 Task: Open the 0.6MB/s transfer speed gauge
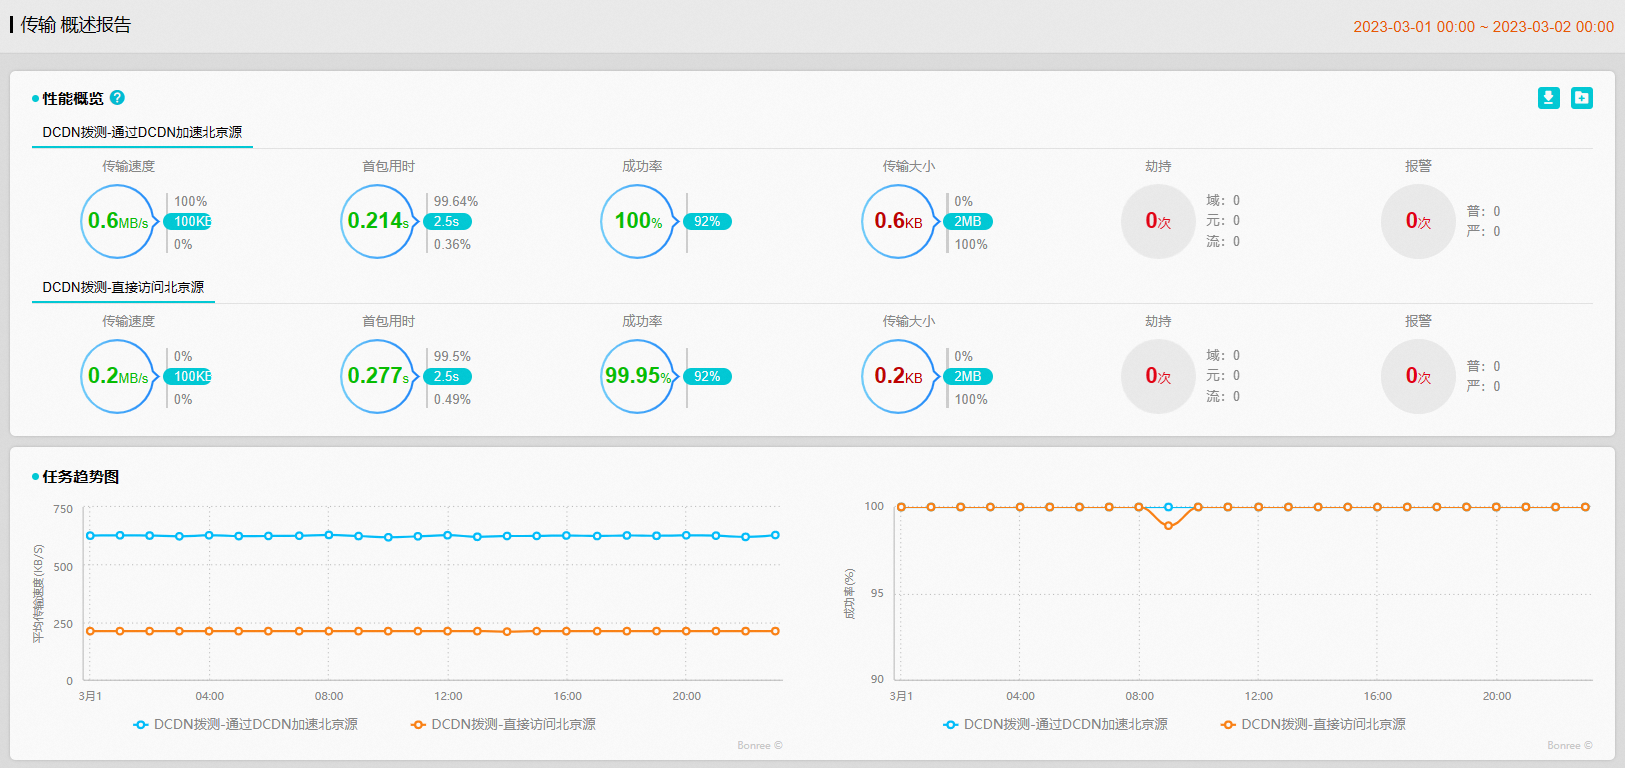coord(118,221)
